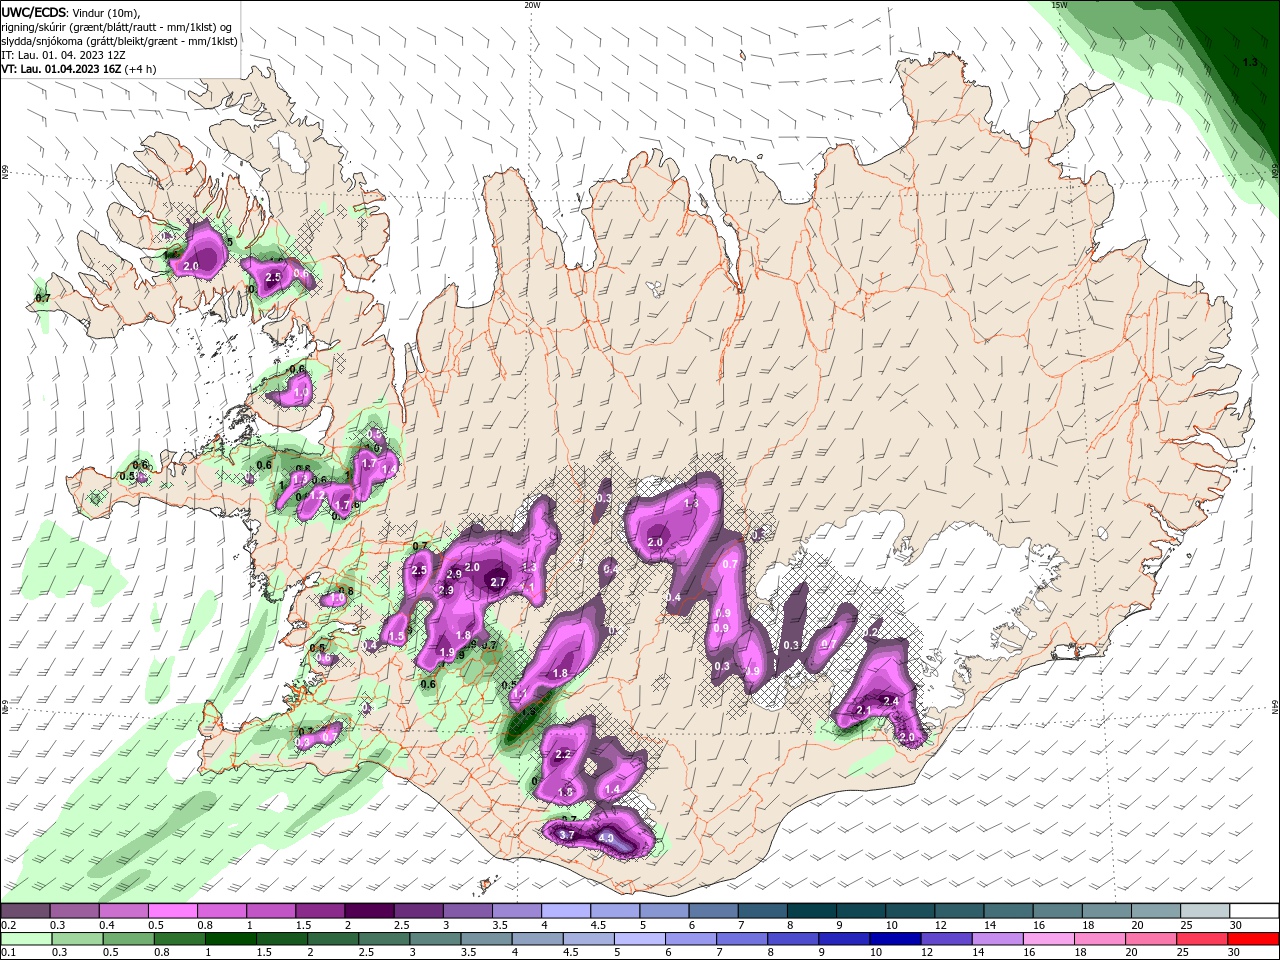Click the 'UWC/ECDS: Vindur (10m)' title text
1280x960 pixels.
[x=71, y=12]
